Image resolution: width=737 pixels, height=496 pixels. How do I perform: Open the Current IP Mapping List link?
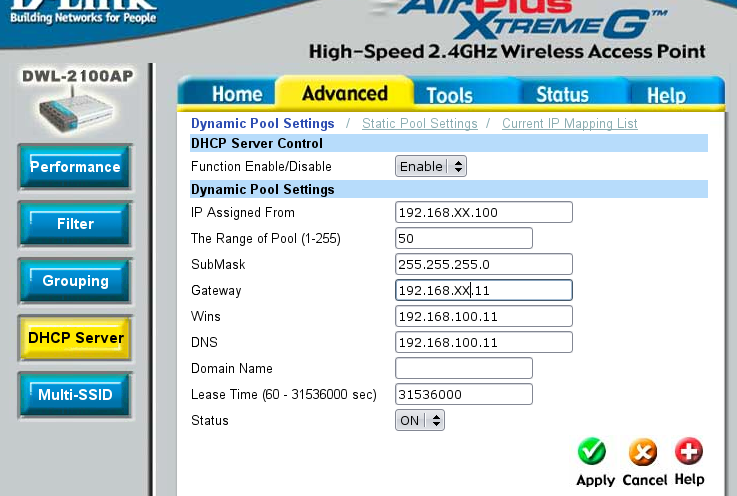pyautogui.click(x=569, y=124)
